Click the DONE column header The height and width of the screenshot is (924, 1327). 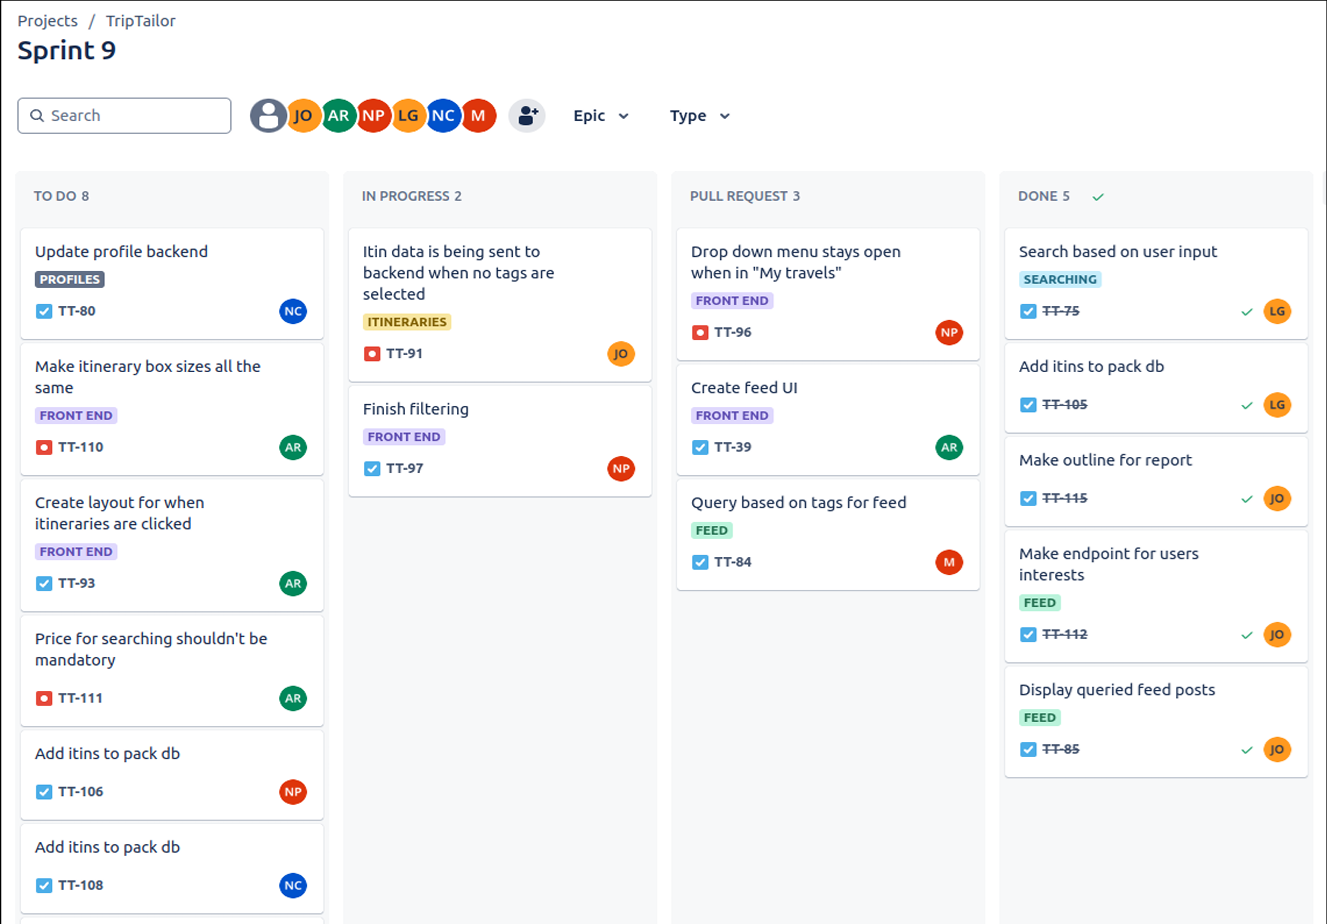[x=1044, y=196]
